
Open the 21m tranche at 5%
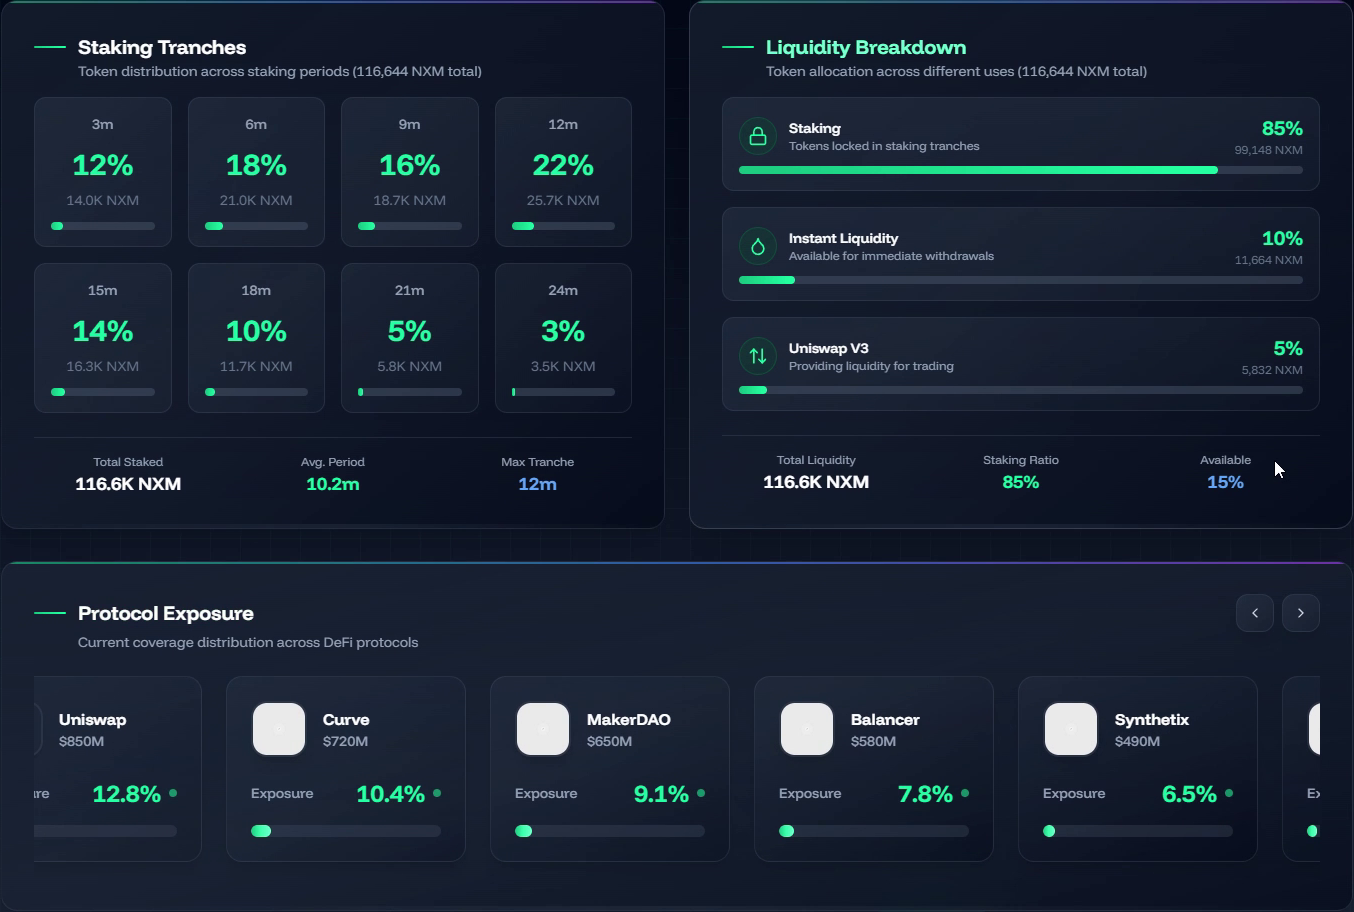click(410, 338)
